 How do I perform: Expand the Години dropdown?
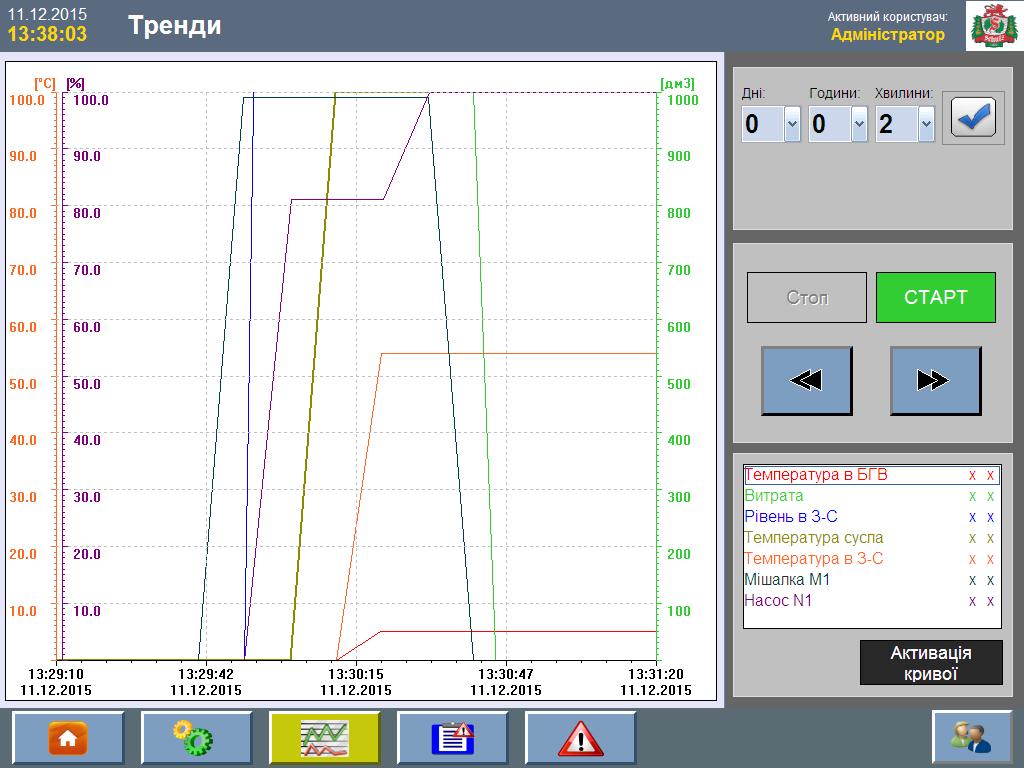[859, 125]
